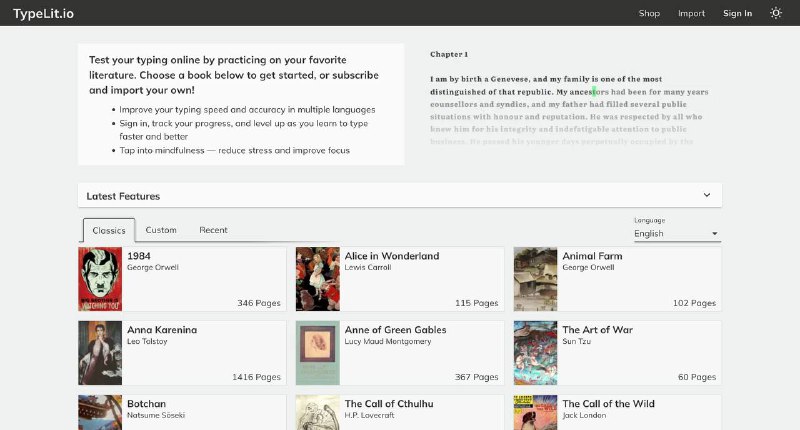Click the 1984 book title
This screenshot has width=800, height=430.
click(x=139, y=256)
